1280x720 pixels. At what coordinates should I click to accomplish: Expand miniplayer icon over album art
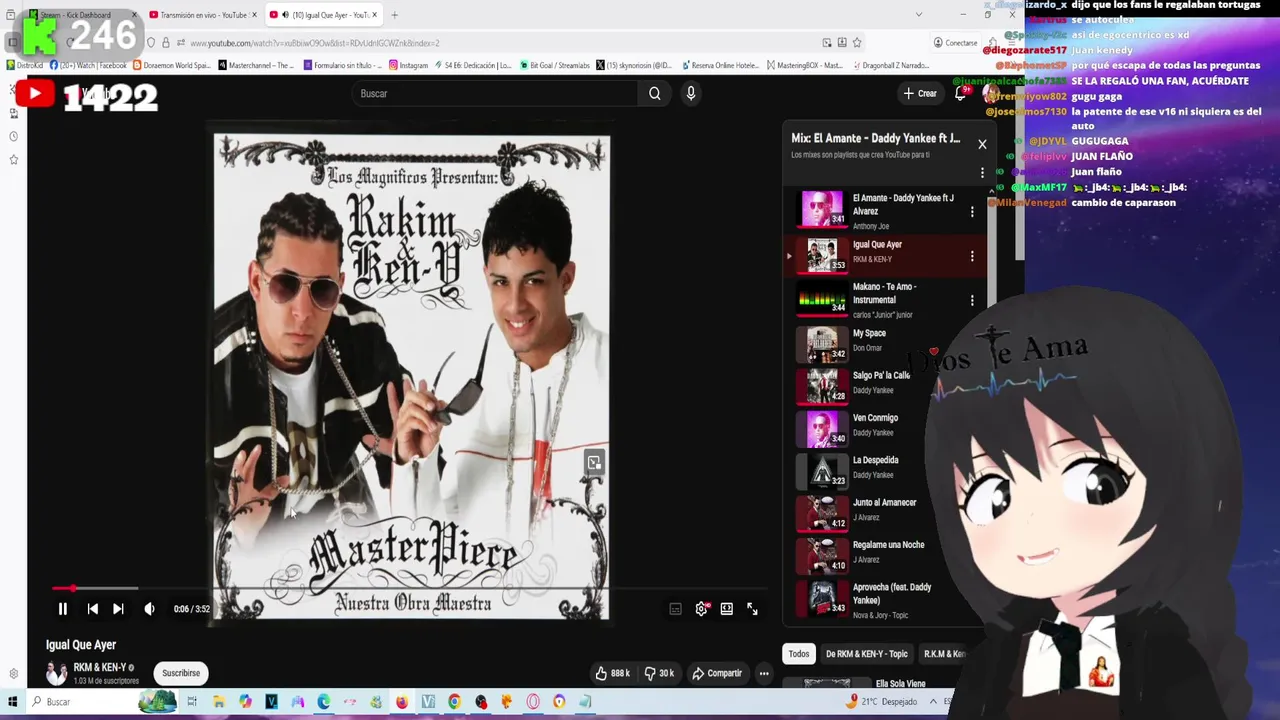594,463
